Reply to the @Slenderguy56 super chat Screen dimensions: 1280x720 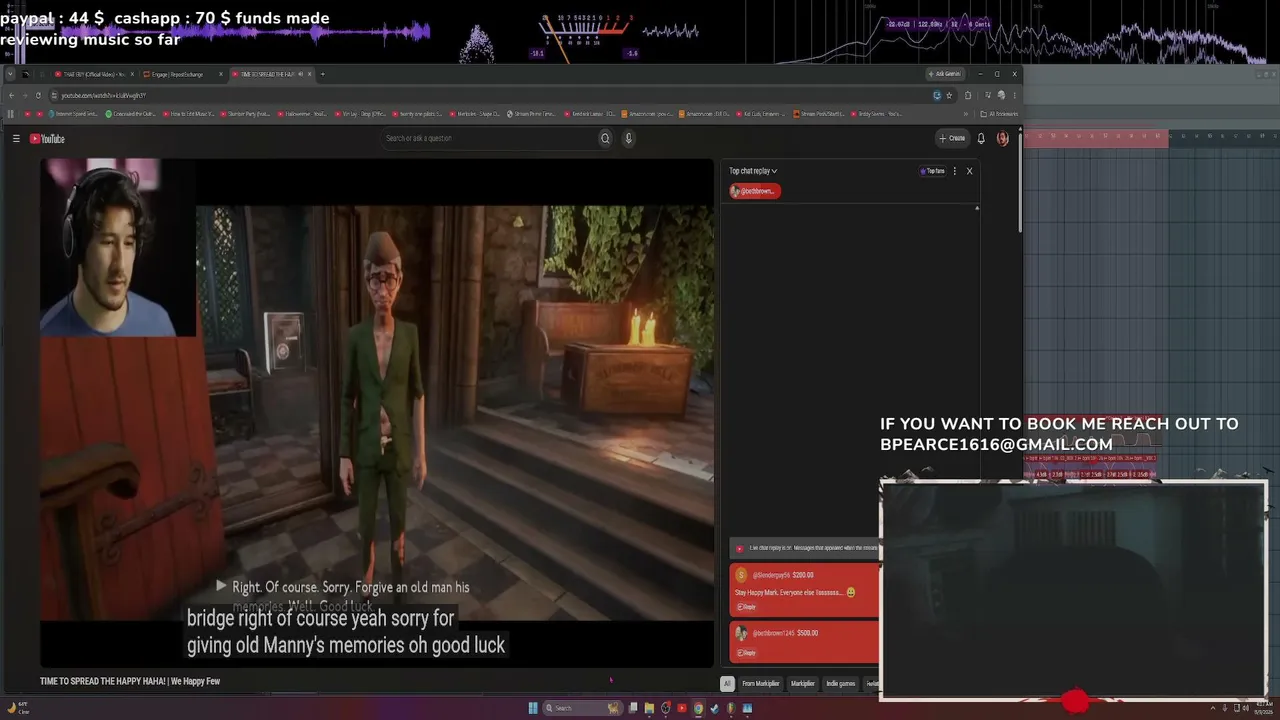click(x=746, y=607)
